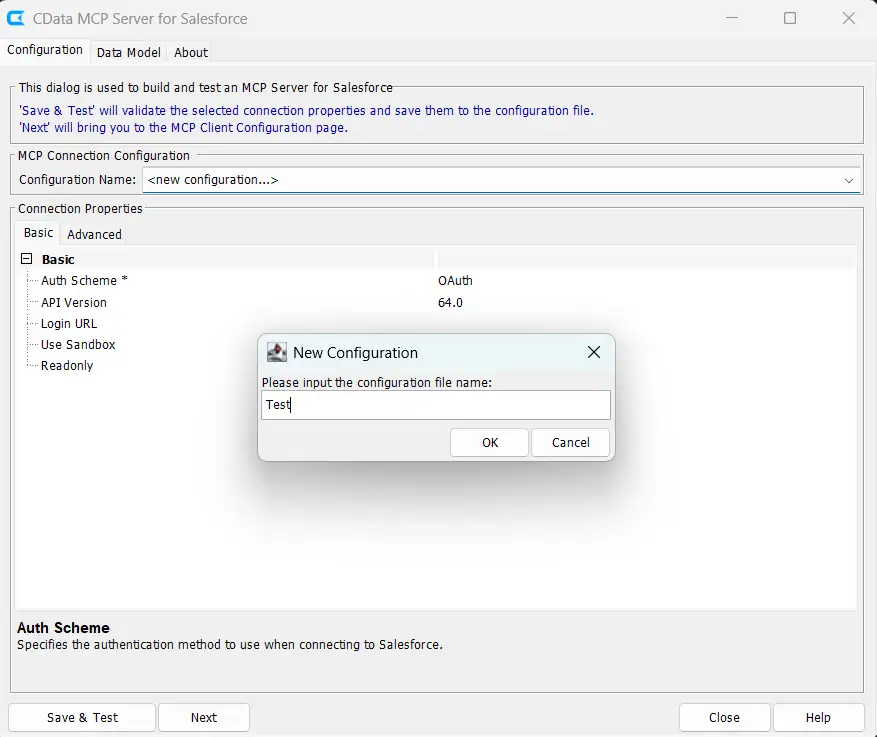Click the CData logo icon in title bar
This screenshot has width=877, height=737.
[x=16, y=18]
